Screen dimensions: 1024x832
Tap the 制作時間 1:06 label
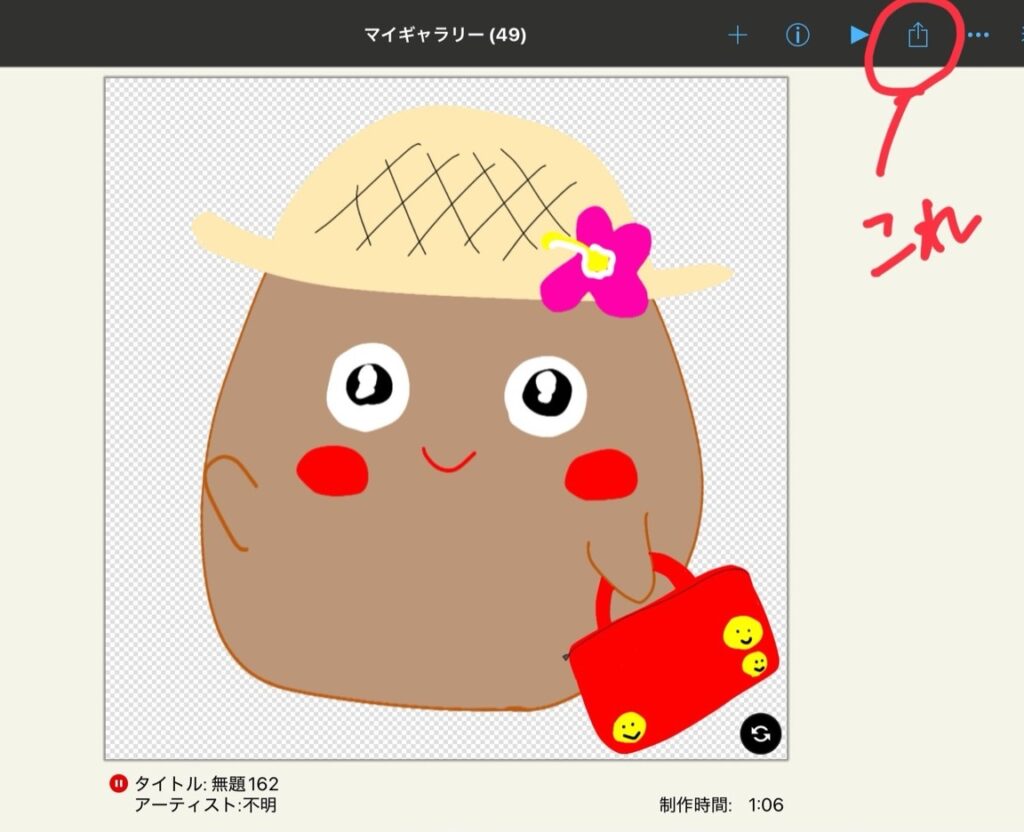click(x=719, y=805)
